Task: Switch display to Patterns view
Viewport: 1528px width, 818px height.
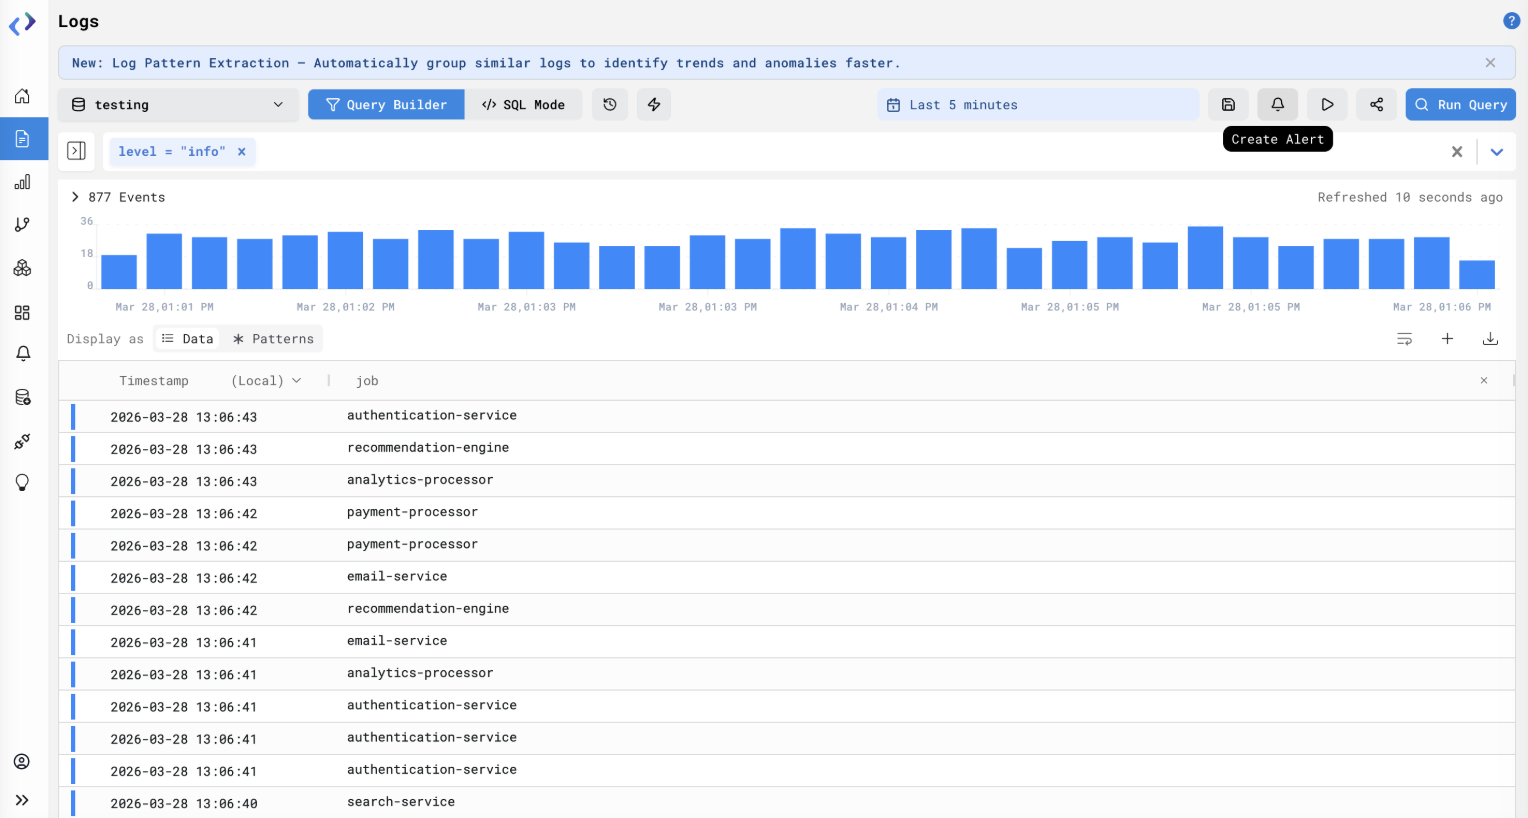Action: coord(272,338)
